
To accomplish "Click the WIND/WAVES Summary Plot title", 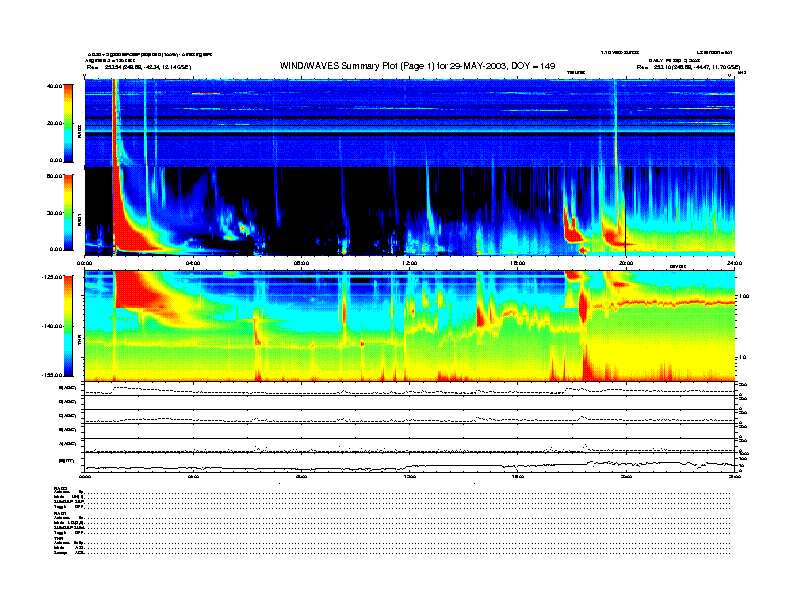I will (417, 66).
